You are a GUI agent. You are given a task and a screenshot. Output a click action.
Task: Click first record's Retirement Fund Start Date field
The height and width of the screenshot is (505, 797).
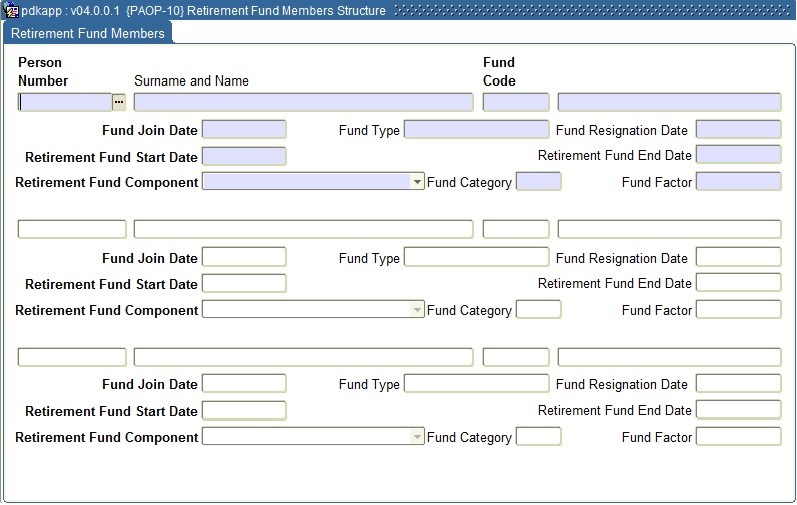[244, 156]
